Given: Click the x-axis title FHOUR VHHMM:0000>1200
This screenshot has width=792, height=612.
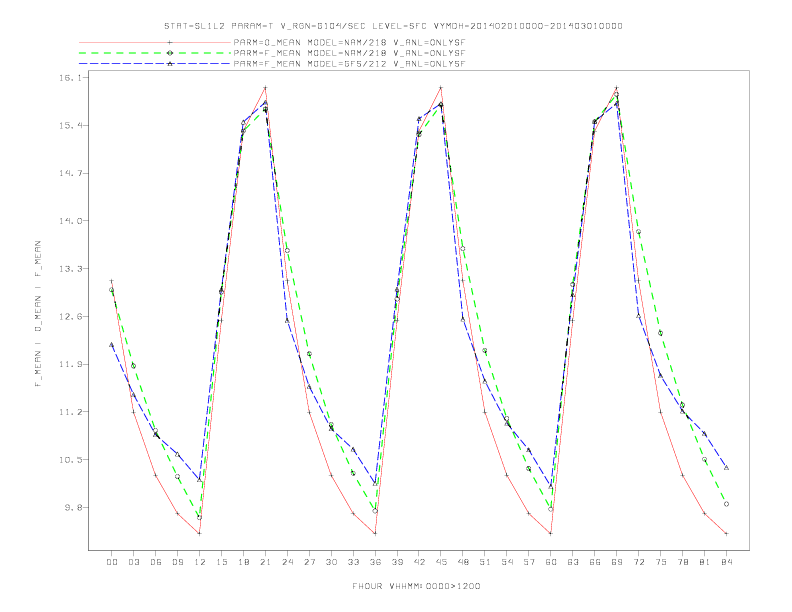Looking at the screenshot, I should pos(416,586).
